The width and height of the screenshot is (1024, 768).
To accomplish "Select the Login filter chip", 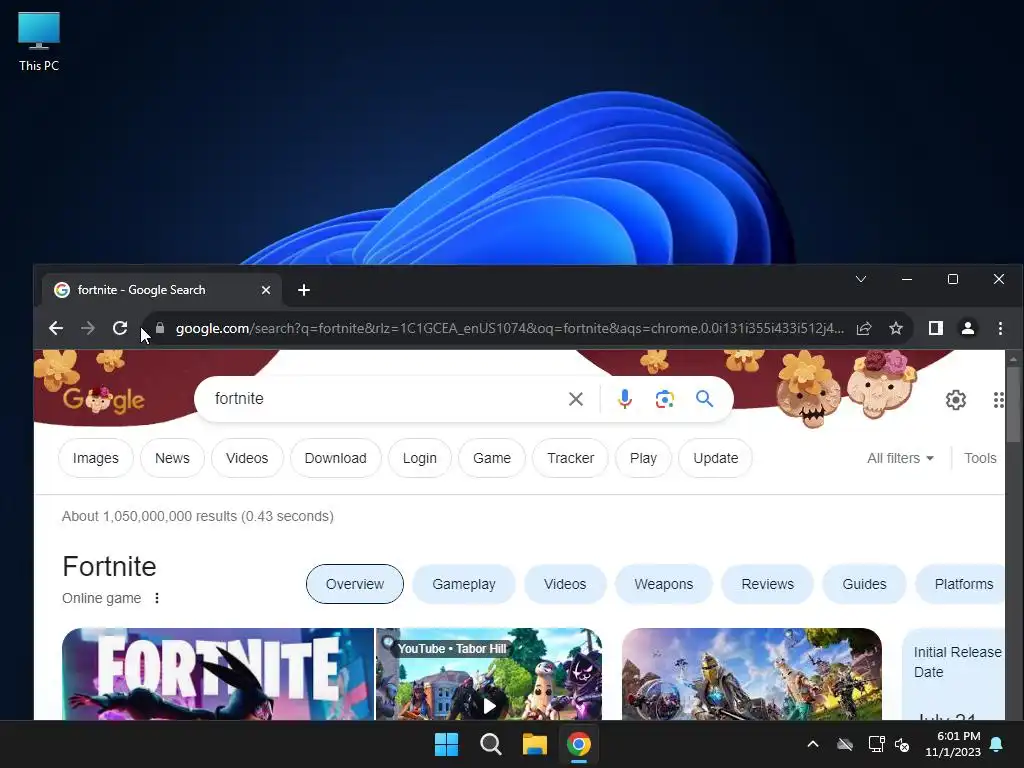I will pyautogui.click(x=420, y=458).
